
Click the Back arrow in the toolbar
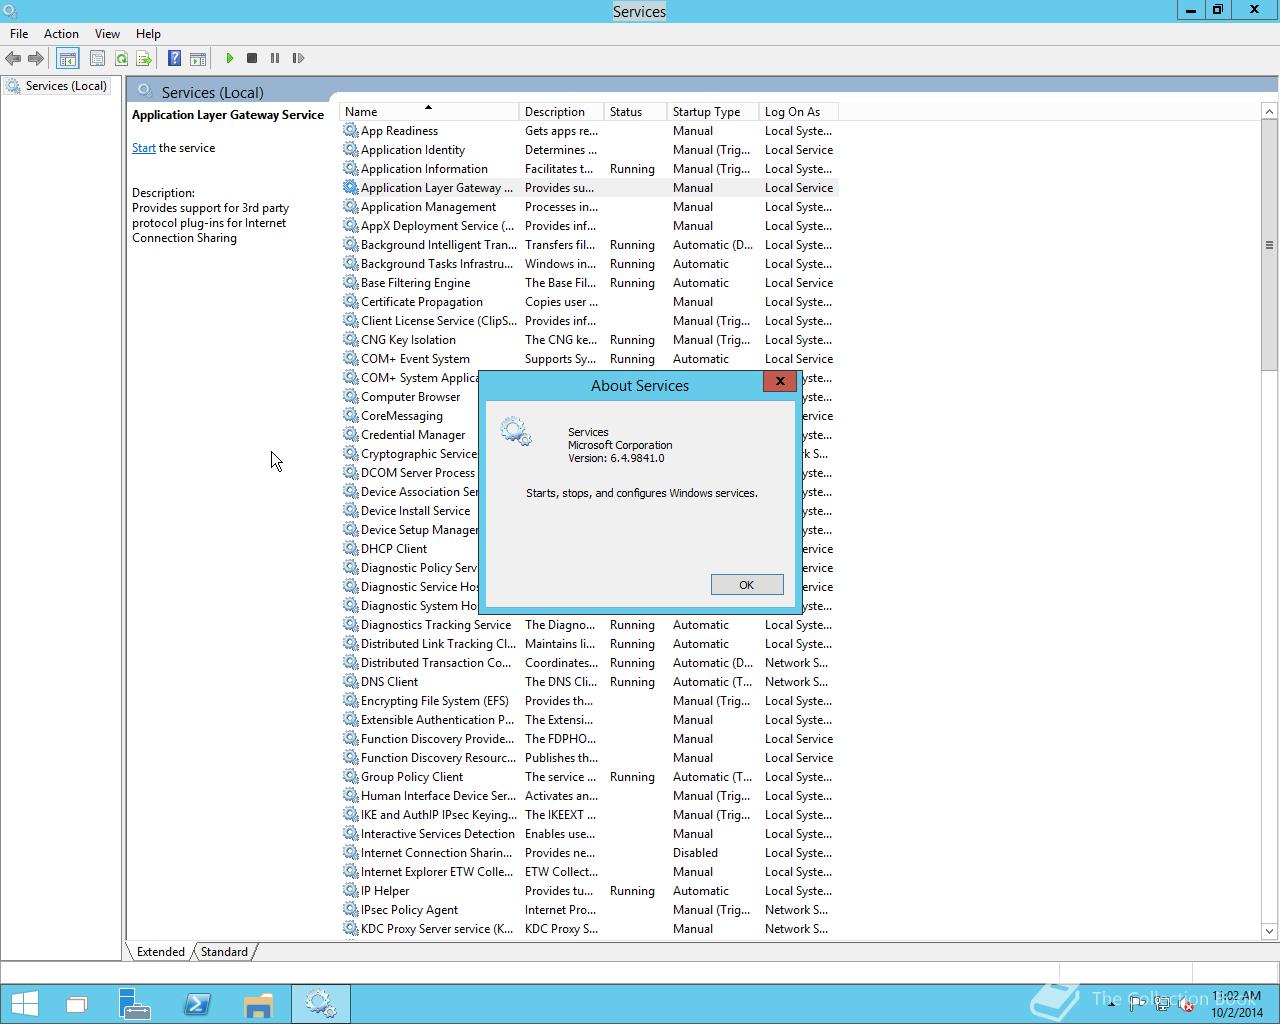coord(13,58)
